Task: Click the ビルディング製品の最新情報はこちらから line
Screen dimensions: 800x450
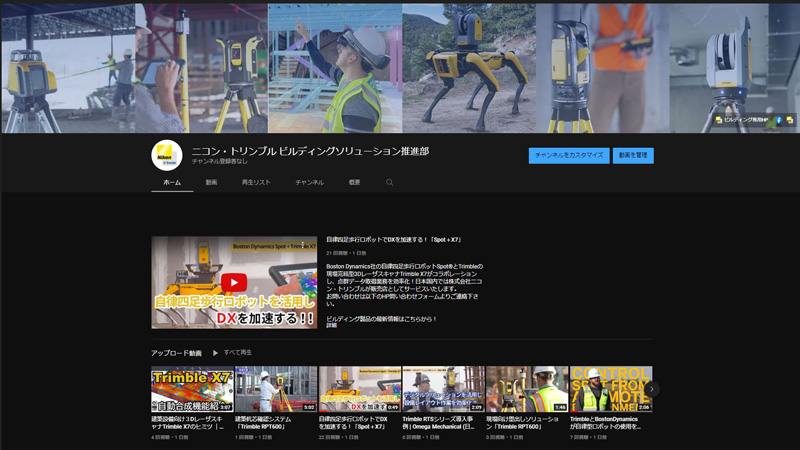Action: click(381, 319)
